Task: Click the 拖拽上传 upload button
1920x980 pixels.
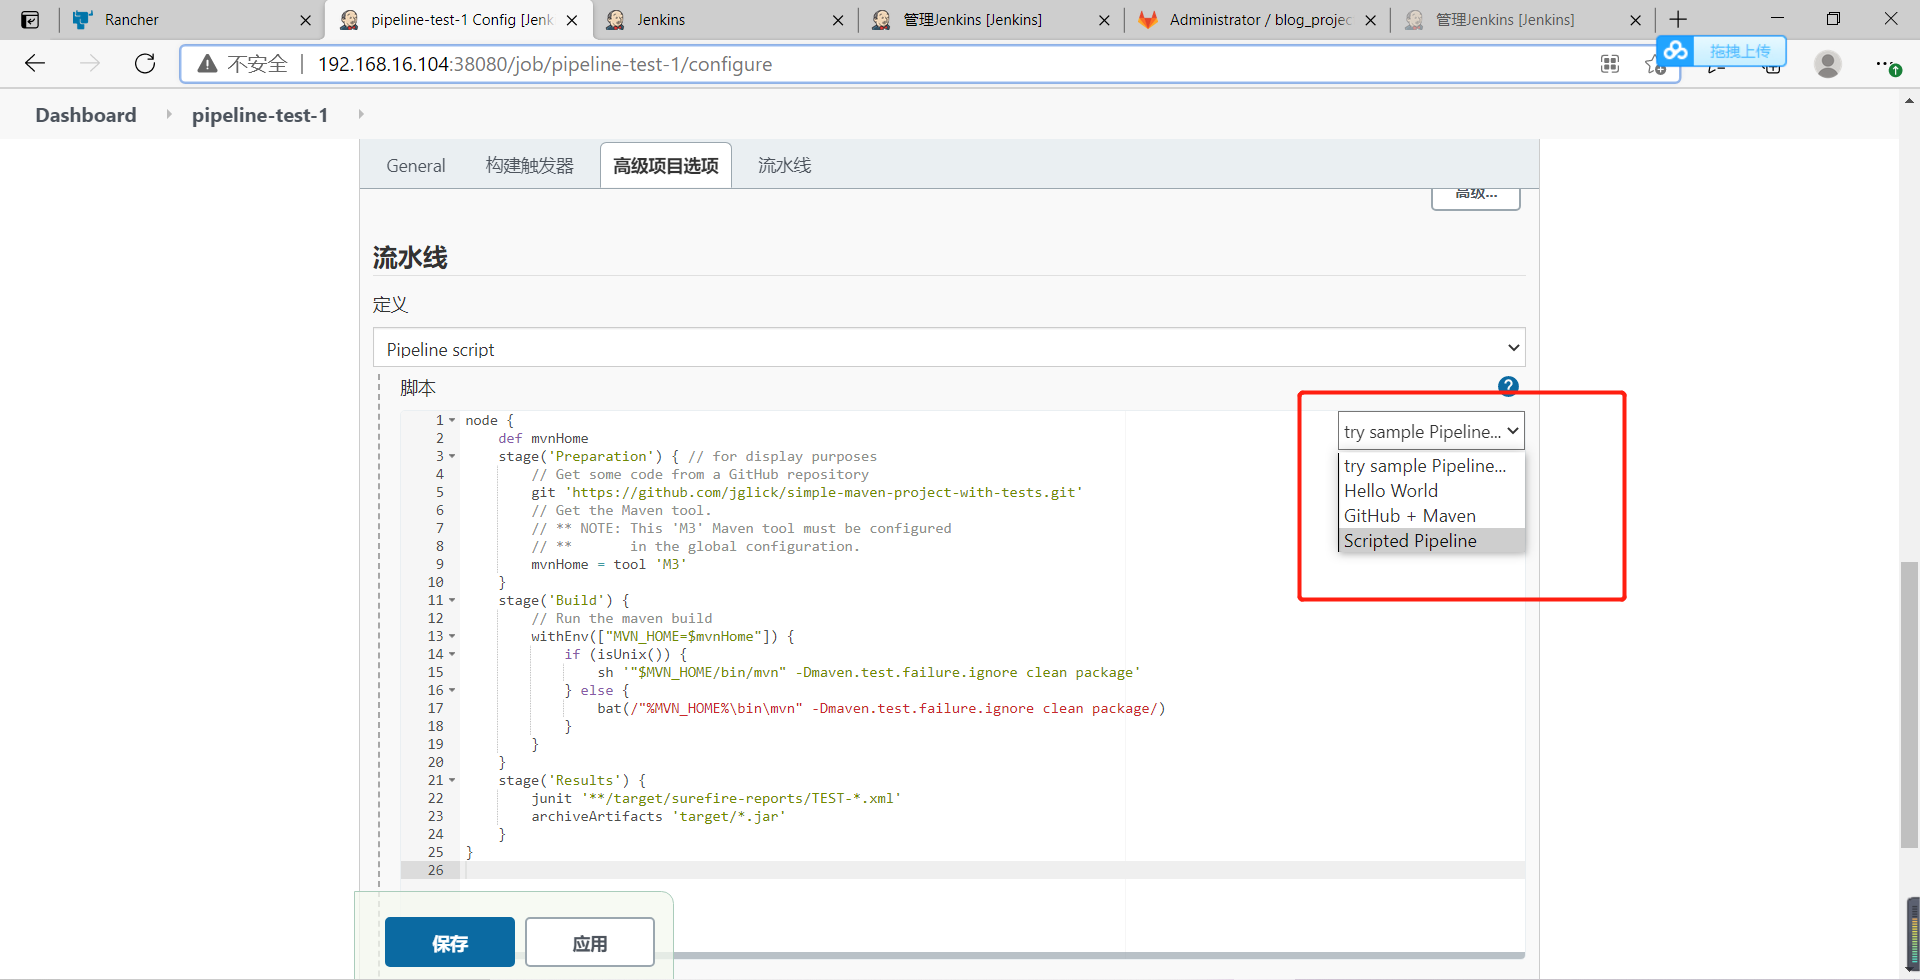Action: [1739, 51]
